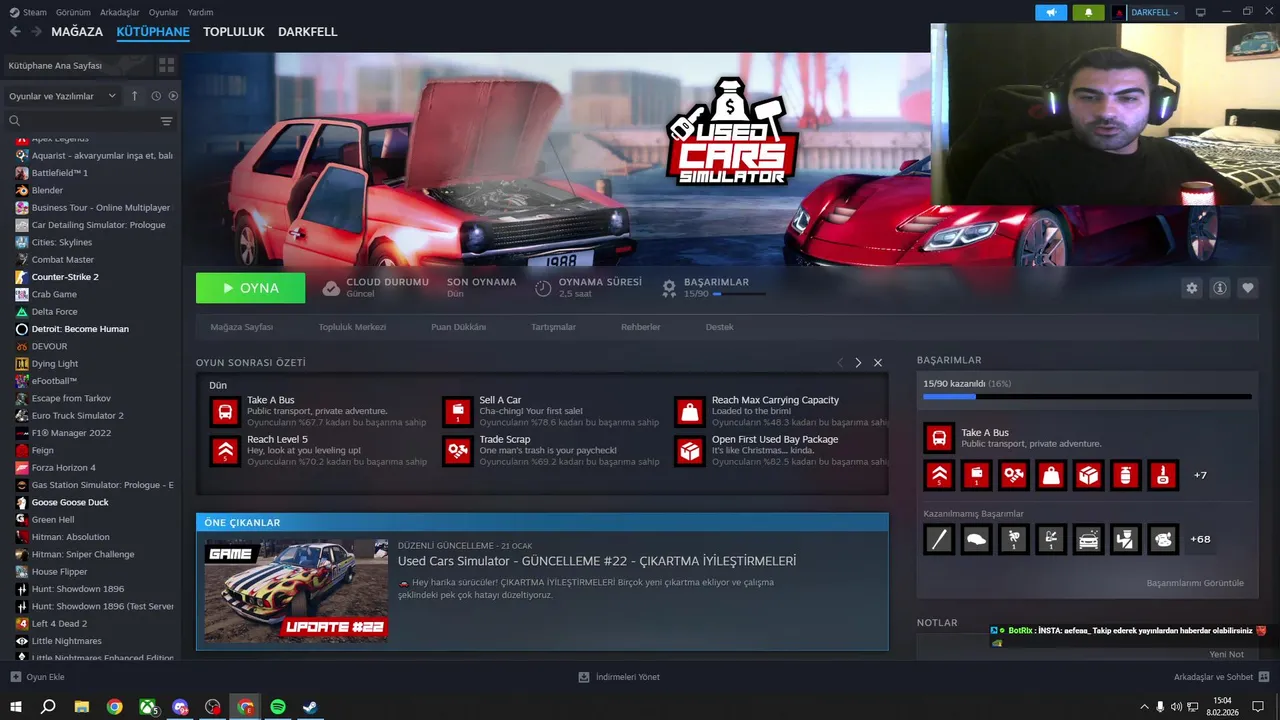Viewport: 1280px width, 720px height.
Task: Click the Reach Level 5 achievement icon
Action: [225, 451]
